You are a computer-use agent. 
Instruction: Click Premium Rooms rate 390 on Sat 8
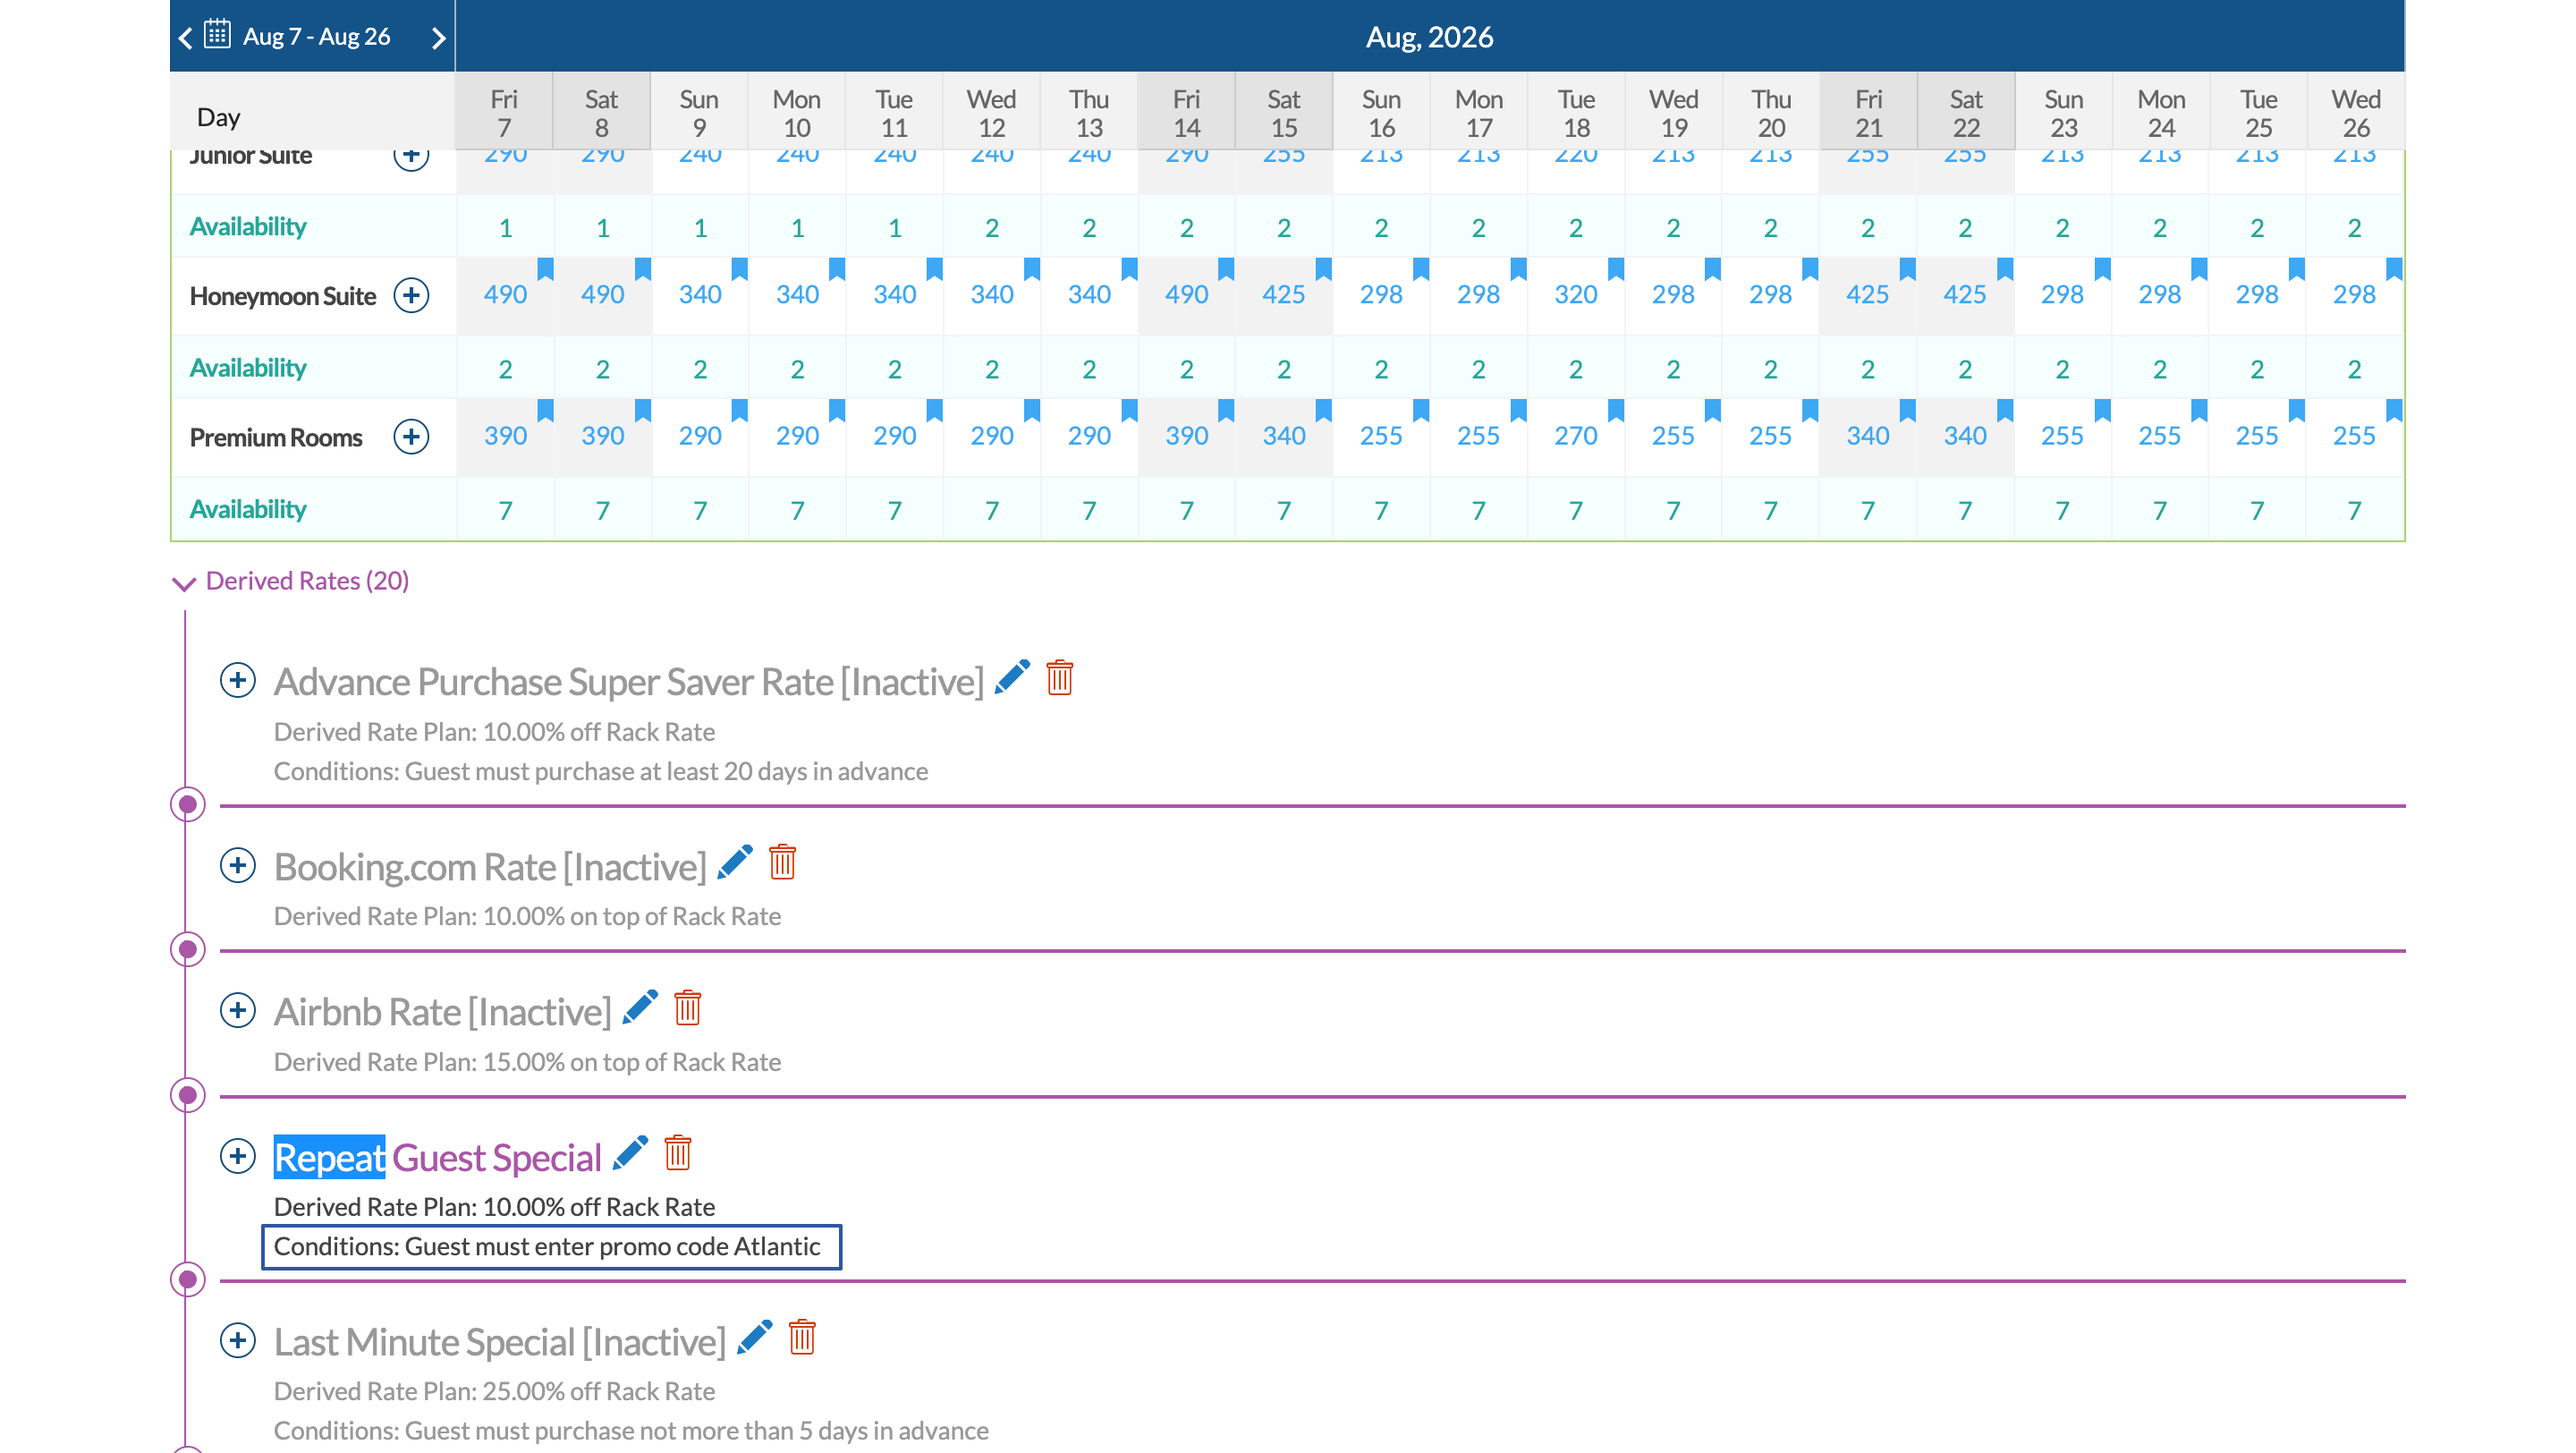tap(602, 436)
